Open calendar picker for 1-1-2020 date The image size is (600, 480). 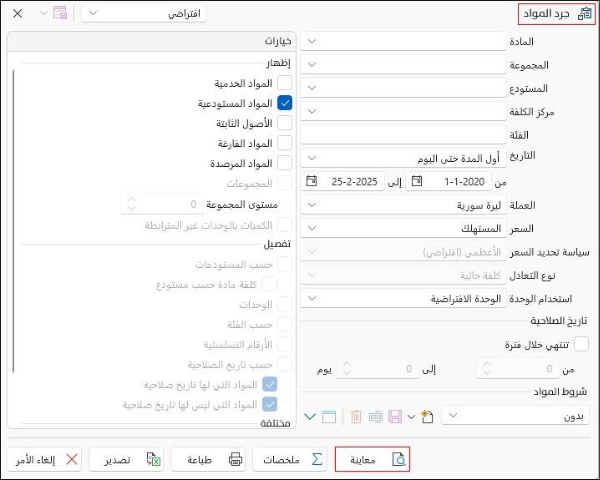point(417,181)
